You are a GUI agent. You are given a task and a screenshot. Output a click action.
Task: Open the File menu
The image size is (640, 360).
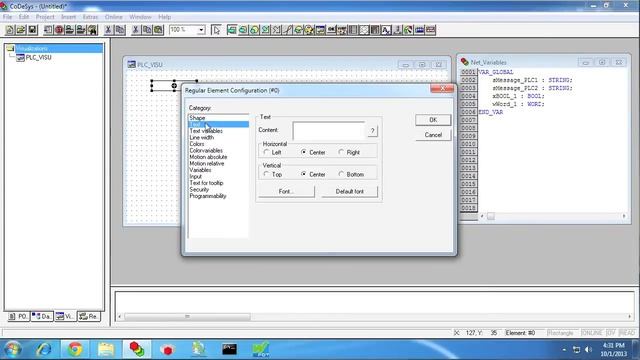[7, 17]
